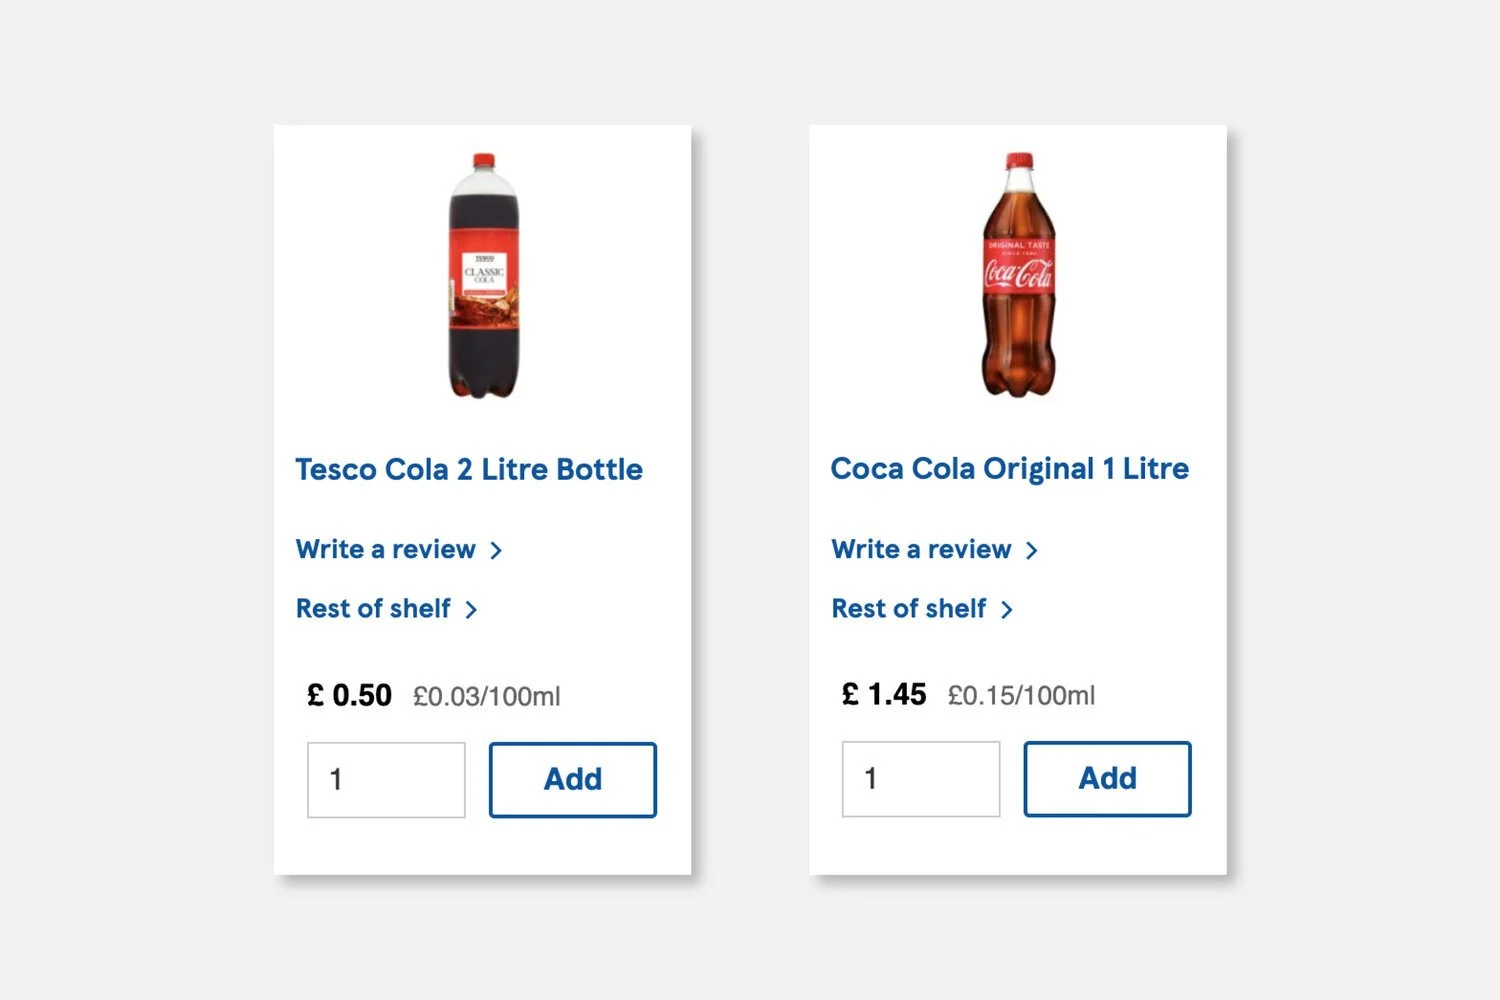
Task: Click 'Rest of shelf' text under Coca Cola Original
Action: click(909, 608)
